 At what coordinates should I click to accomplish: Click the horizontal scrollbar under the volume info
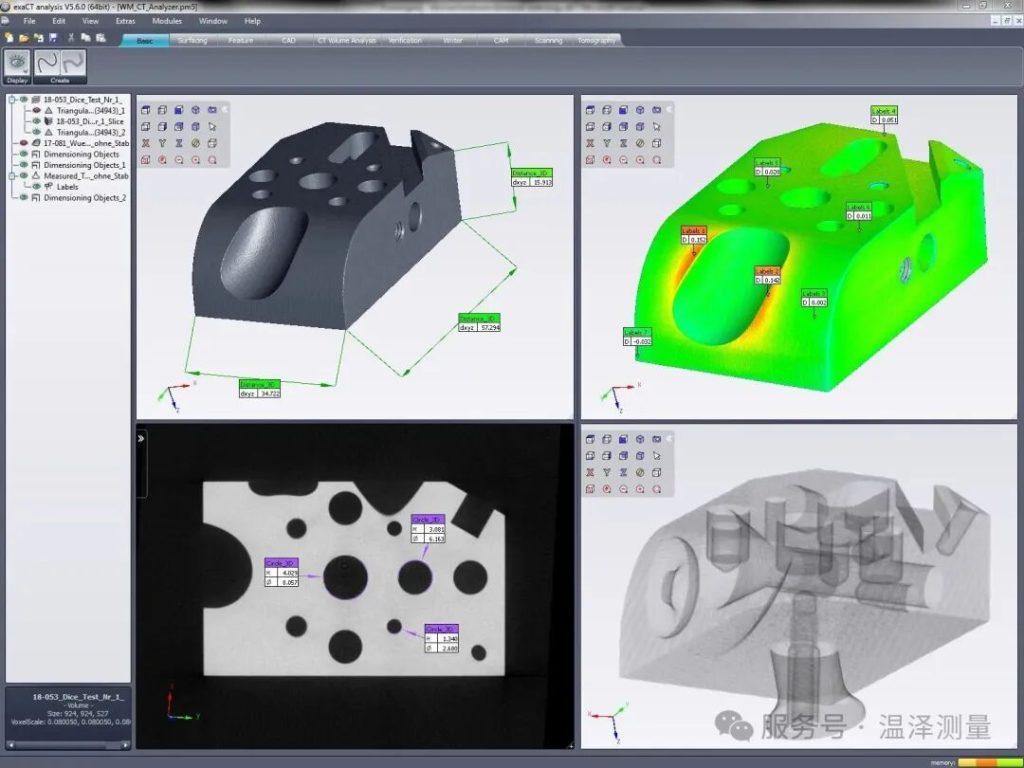pos(67,744)
